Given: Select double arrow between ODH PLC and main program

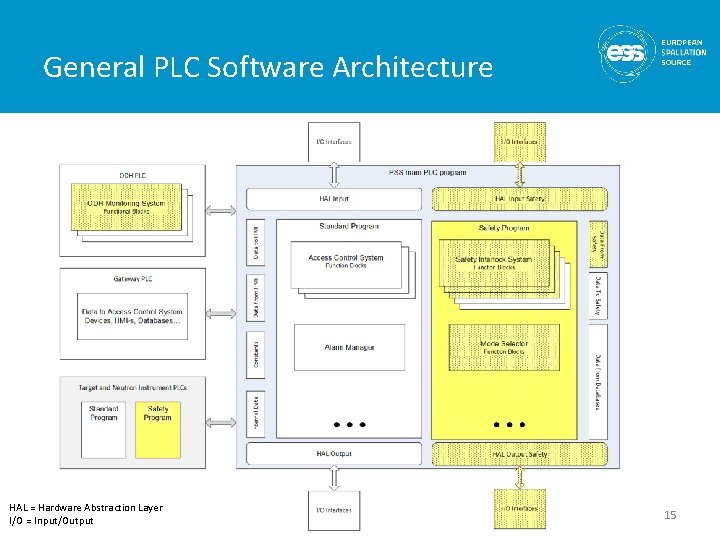Looking at the screenshot, I should (221, 211).
